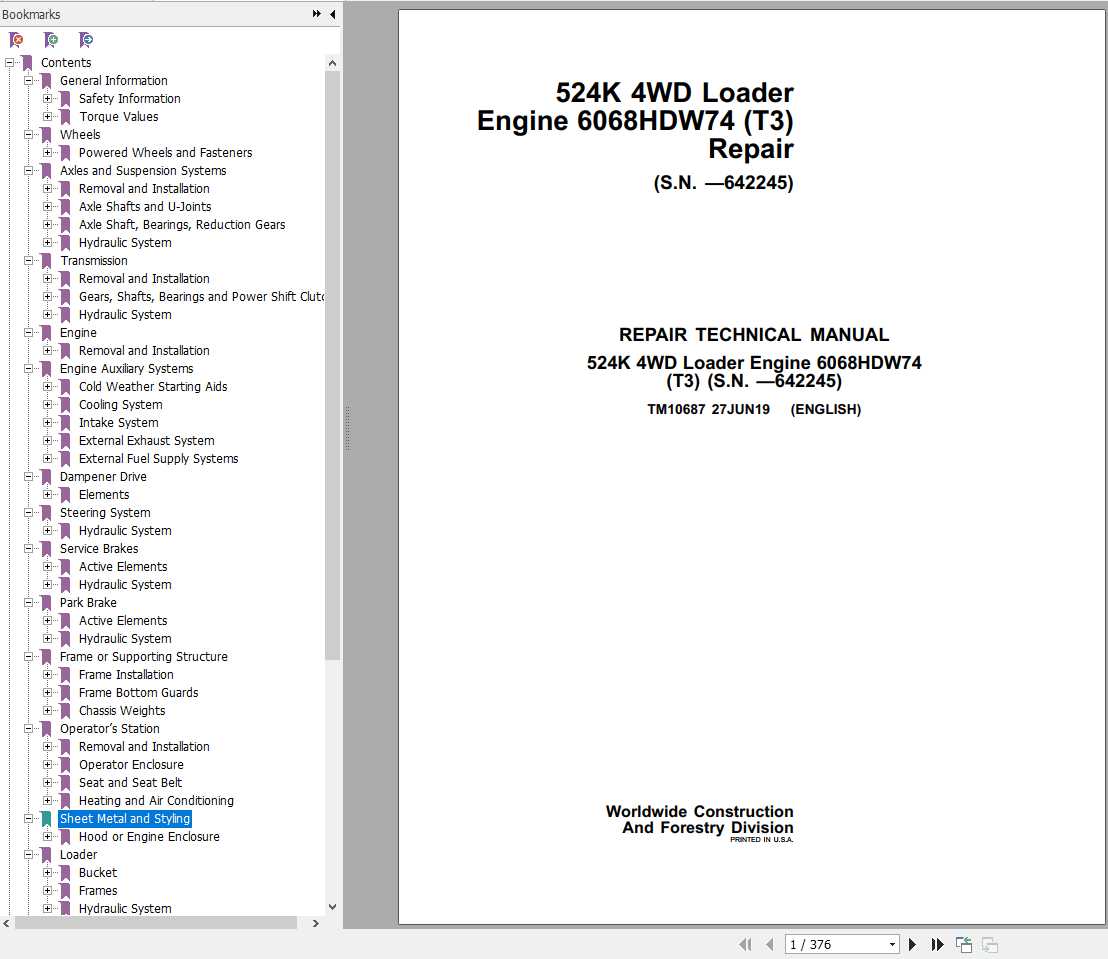Viewport: 1108px width, 959px height.
Task: Collapse the Contents root node
Action: pos(9,63)
